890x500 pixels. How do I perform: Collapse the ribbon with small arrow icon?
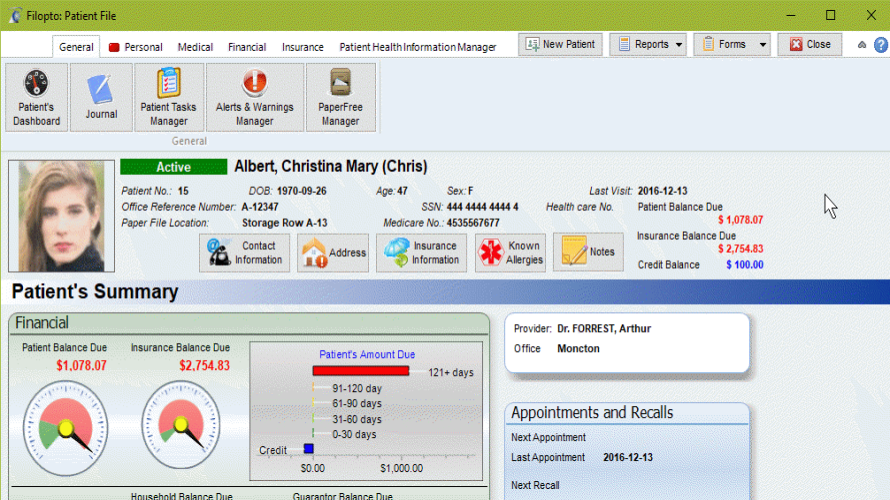tap(862, 45)
